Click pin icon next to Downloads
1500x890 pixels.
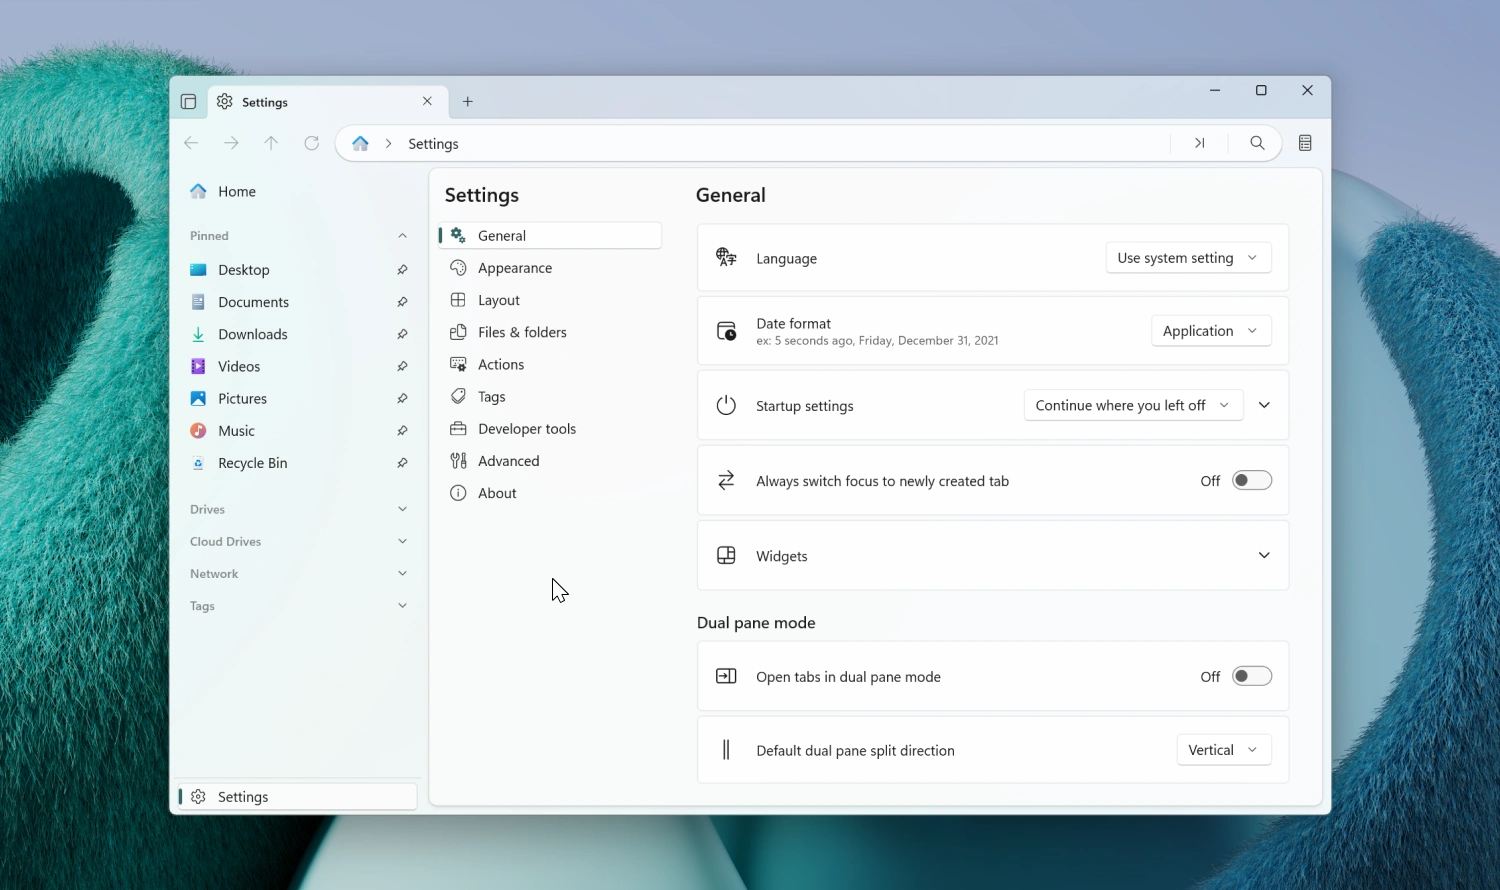(x=402, y=334)
